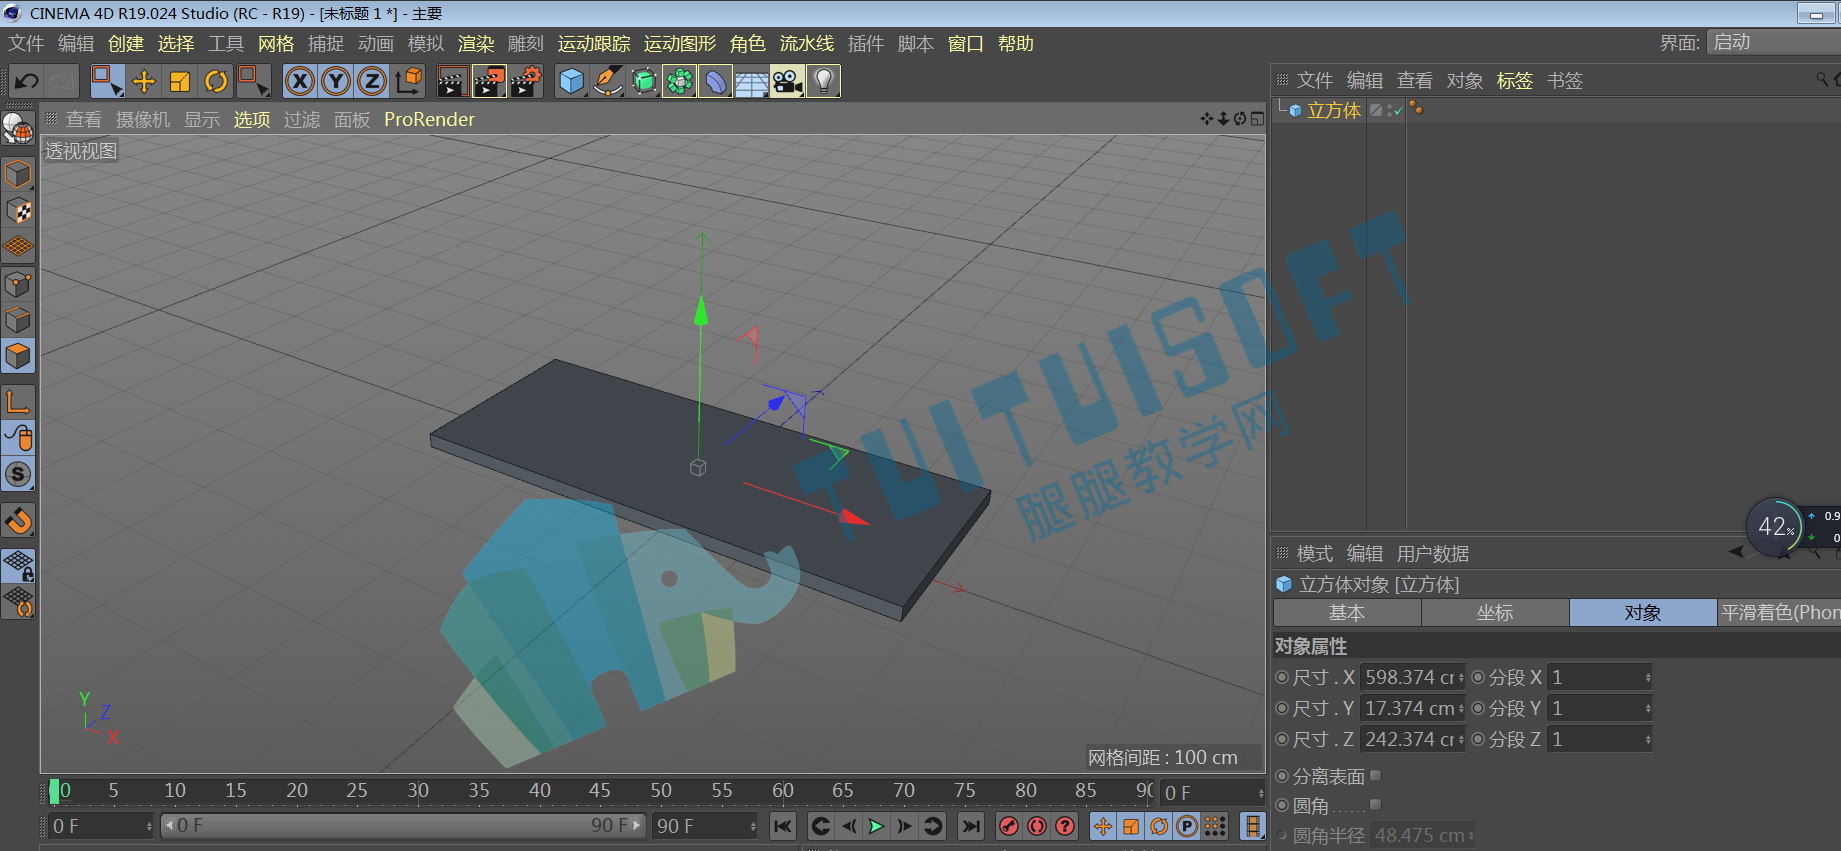Click the green current-frame marker on the timeline
The height and width of the screenshot is (851, 1841).
[x=54, y=791]
